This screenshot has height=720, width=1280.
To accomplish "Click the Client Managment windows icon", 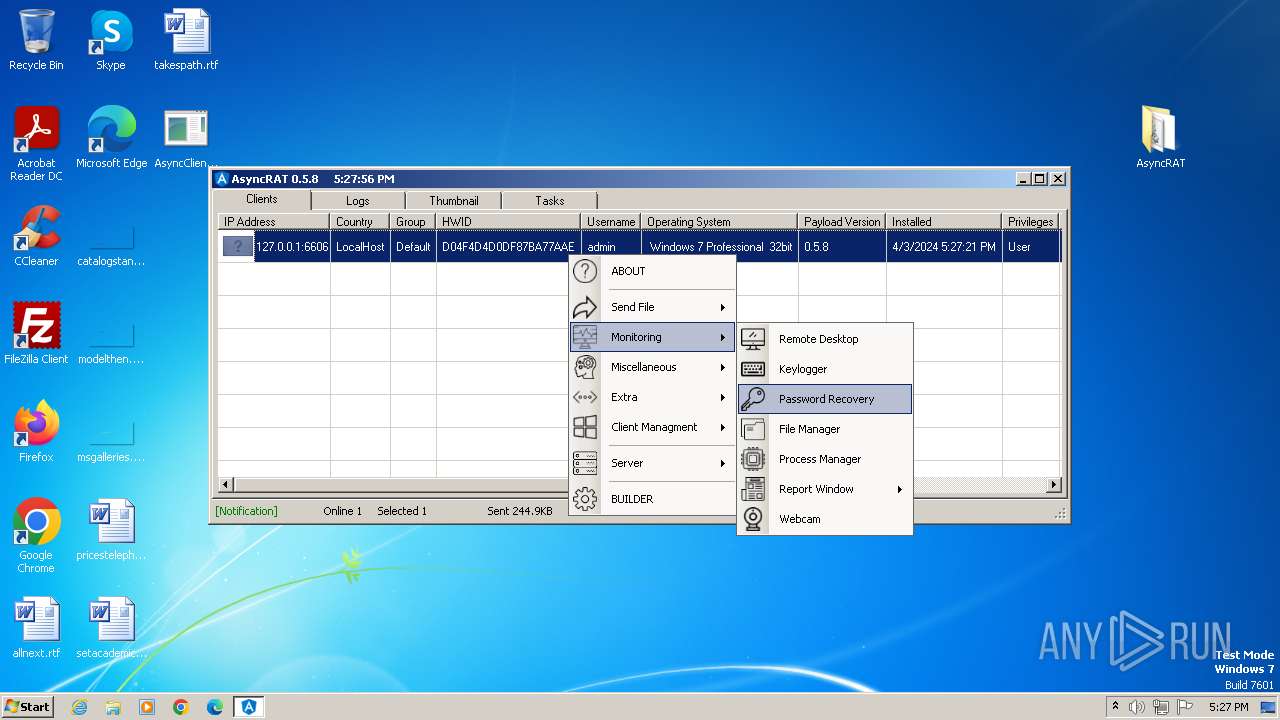I will pyautogui.click(x=585, y=427).
